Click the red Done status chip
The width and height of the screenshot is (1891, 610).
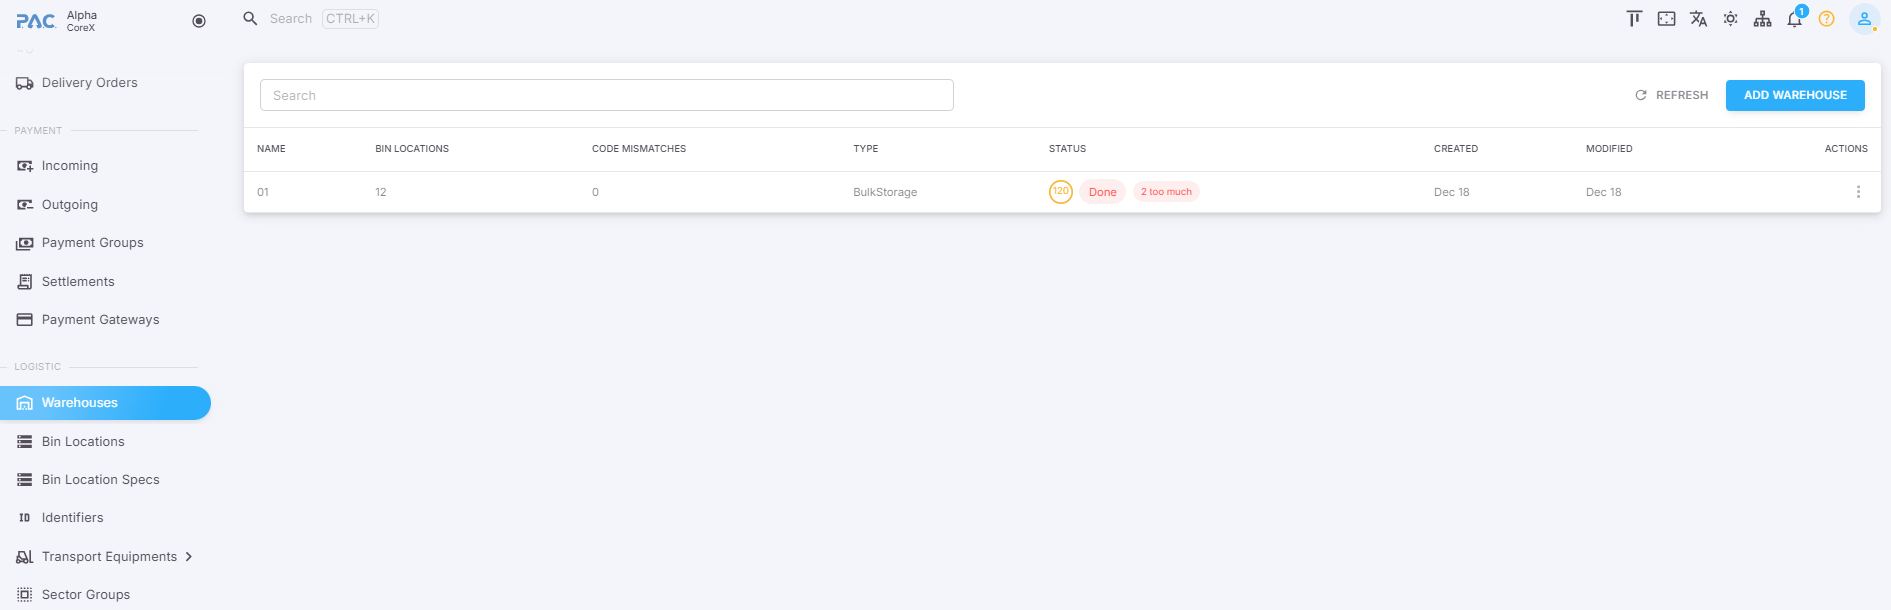coord(1102,192)
